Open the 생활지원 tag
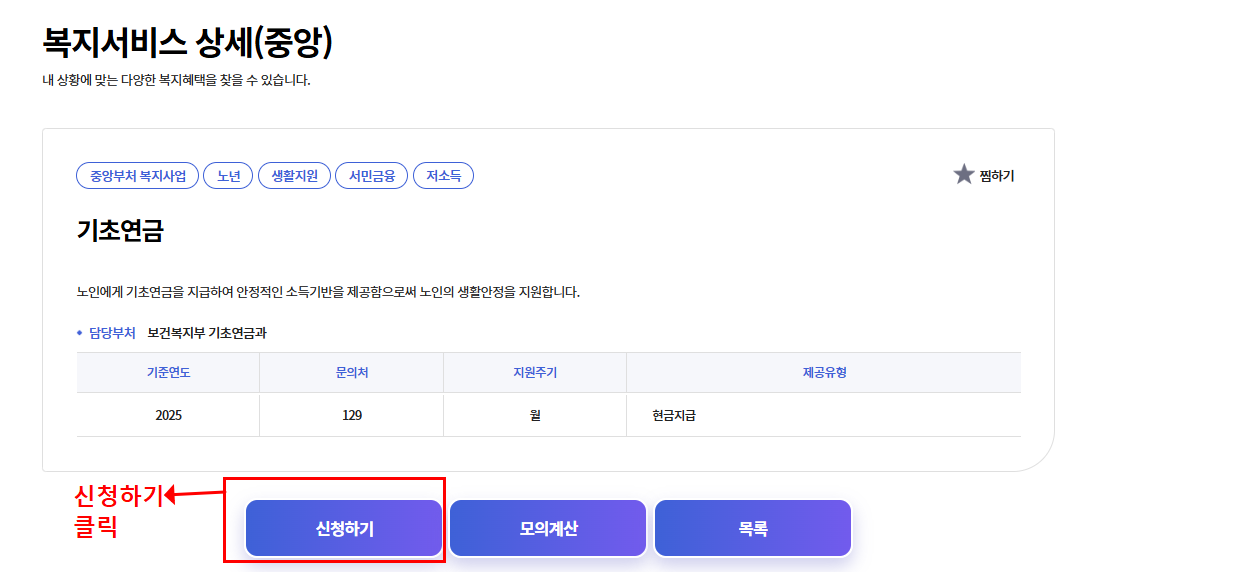Viewport: 1252px width, 572px height. pyautogui.click(x=294, y=176)
